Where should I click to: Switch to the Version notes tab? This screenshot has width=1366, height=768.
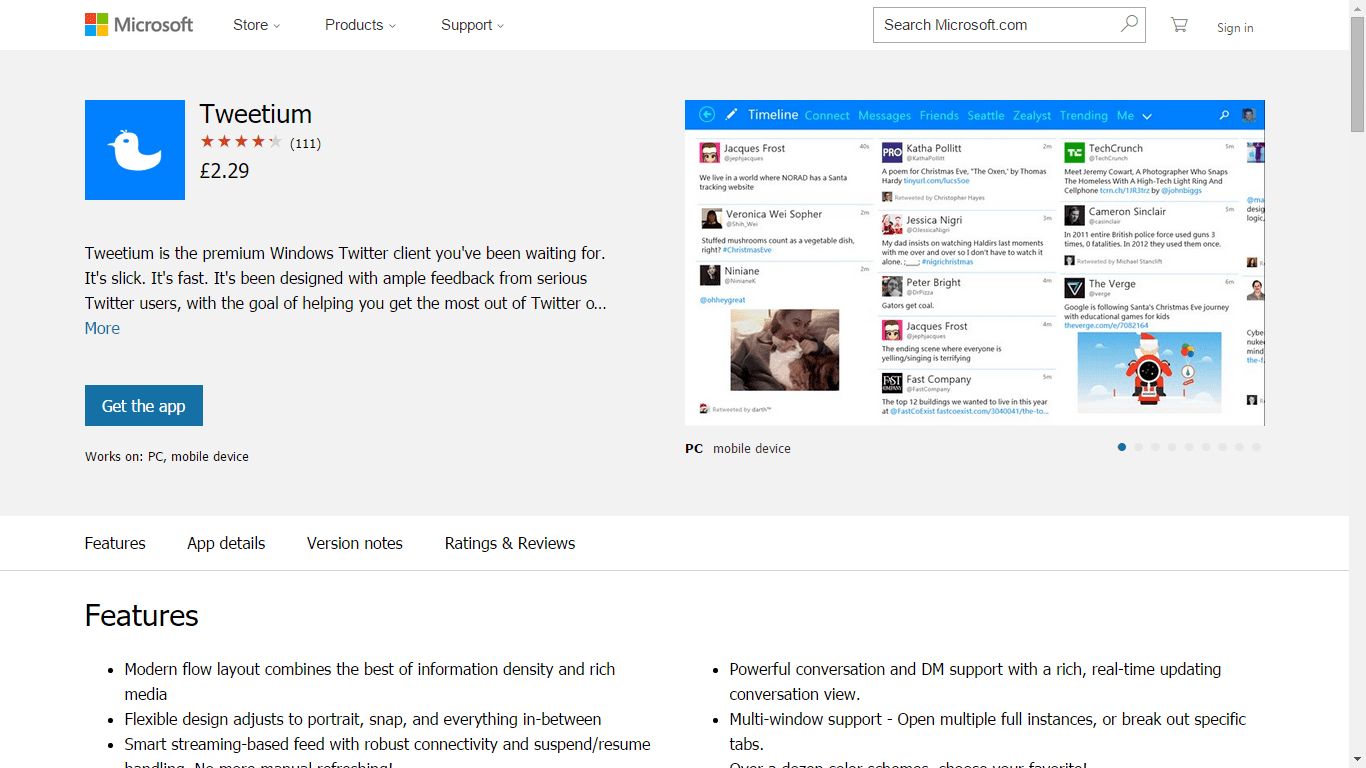click(x=355, y=543)
